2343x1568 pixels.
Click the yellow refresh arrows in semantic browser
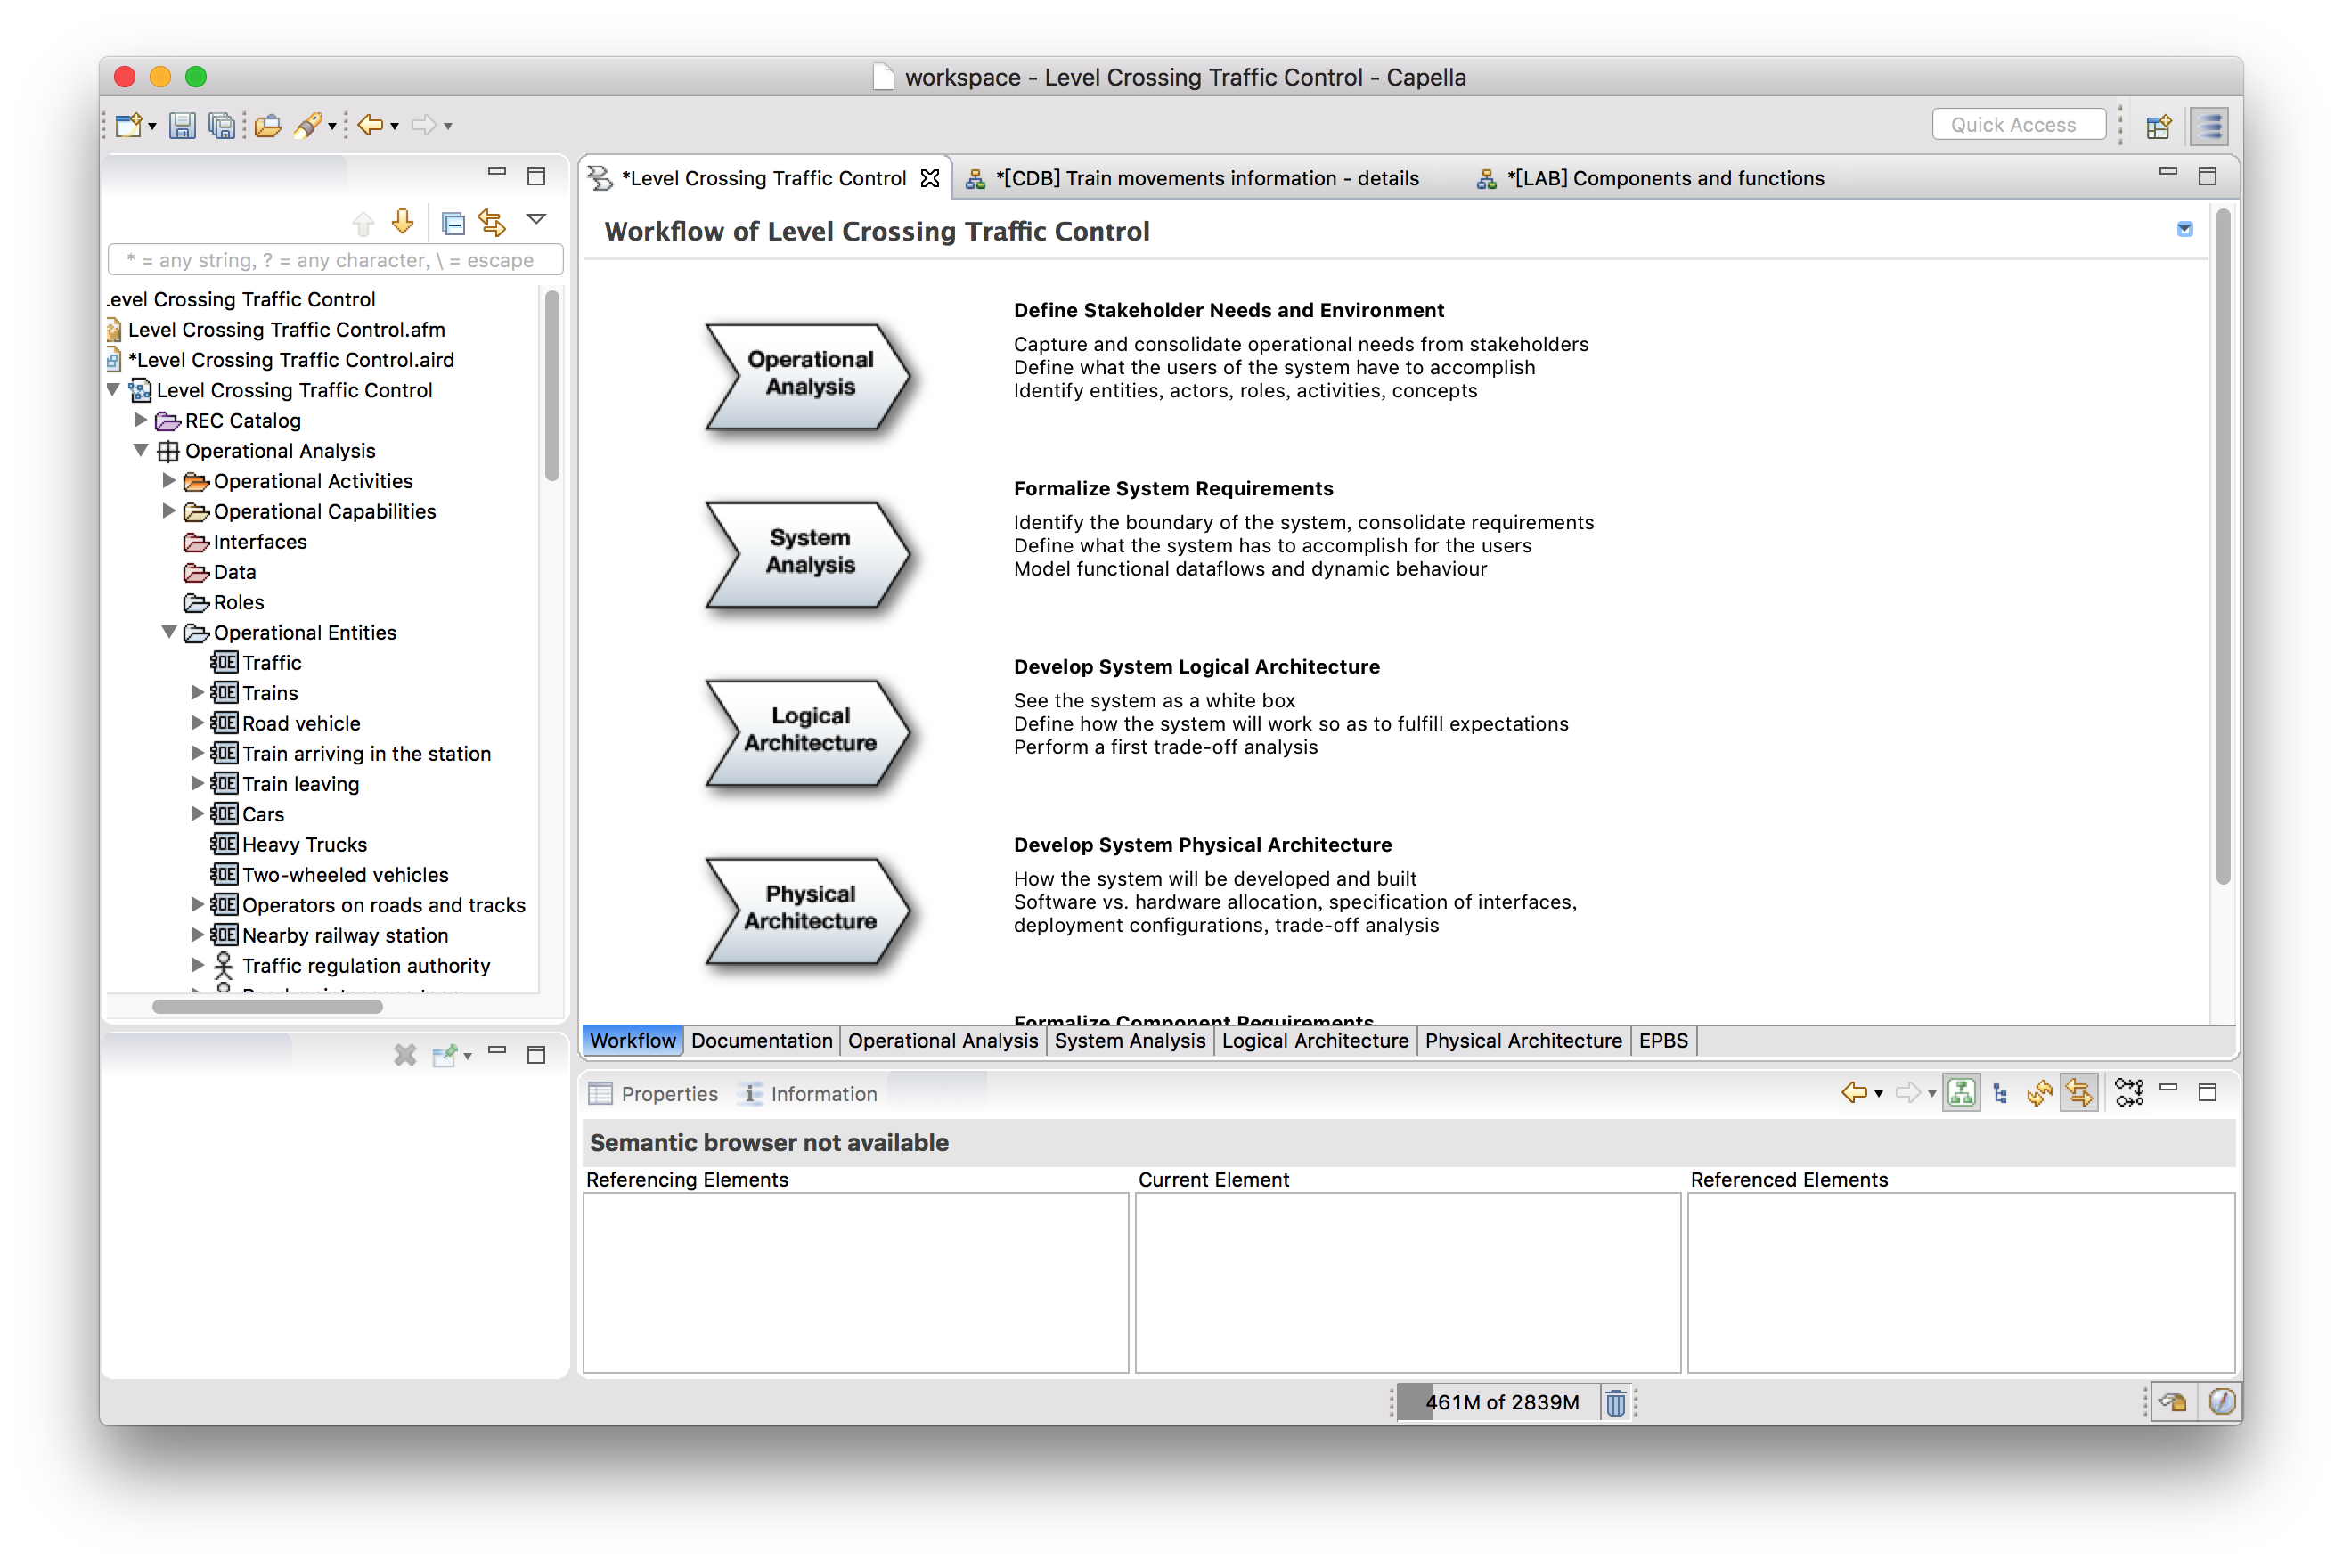pyautogui.click(x=2039, y=1093)
